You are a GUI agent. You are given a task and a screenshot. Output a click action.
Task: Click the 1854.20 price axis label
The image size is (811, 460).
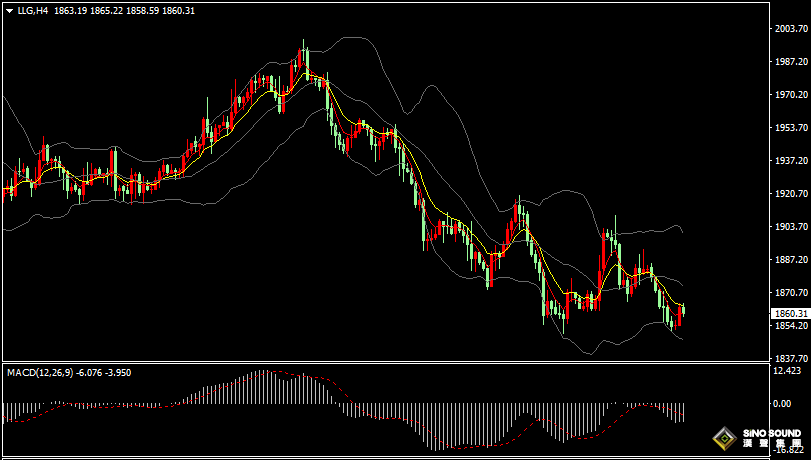point(791,325)
